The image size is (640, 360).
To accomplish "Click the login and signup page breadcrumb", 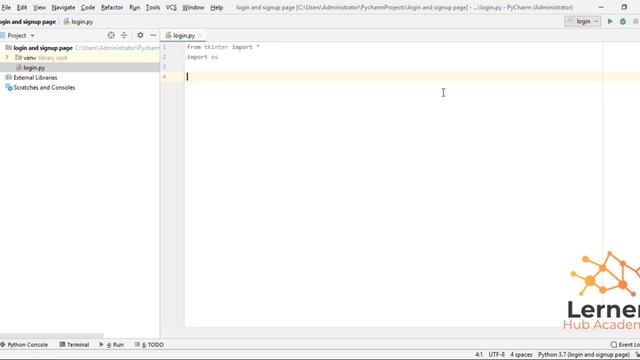I will pyautogui.click(x=28, y=22).
